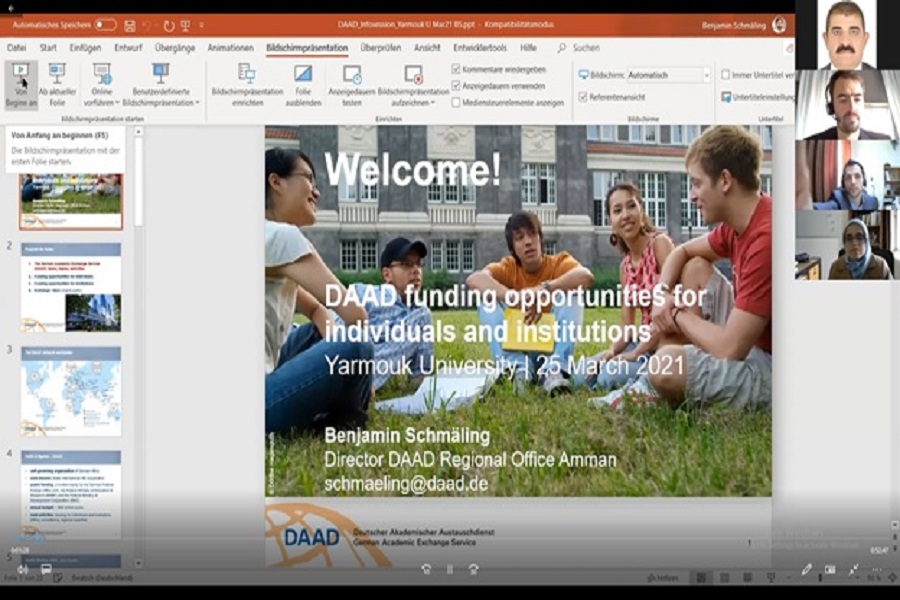900x600 pixels.
Task: Click the video rewind button
Action: pos(426,569)
